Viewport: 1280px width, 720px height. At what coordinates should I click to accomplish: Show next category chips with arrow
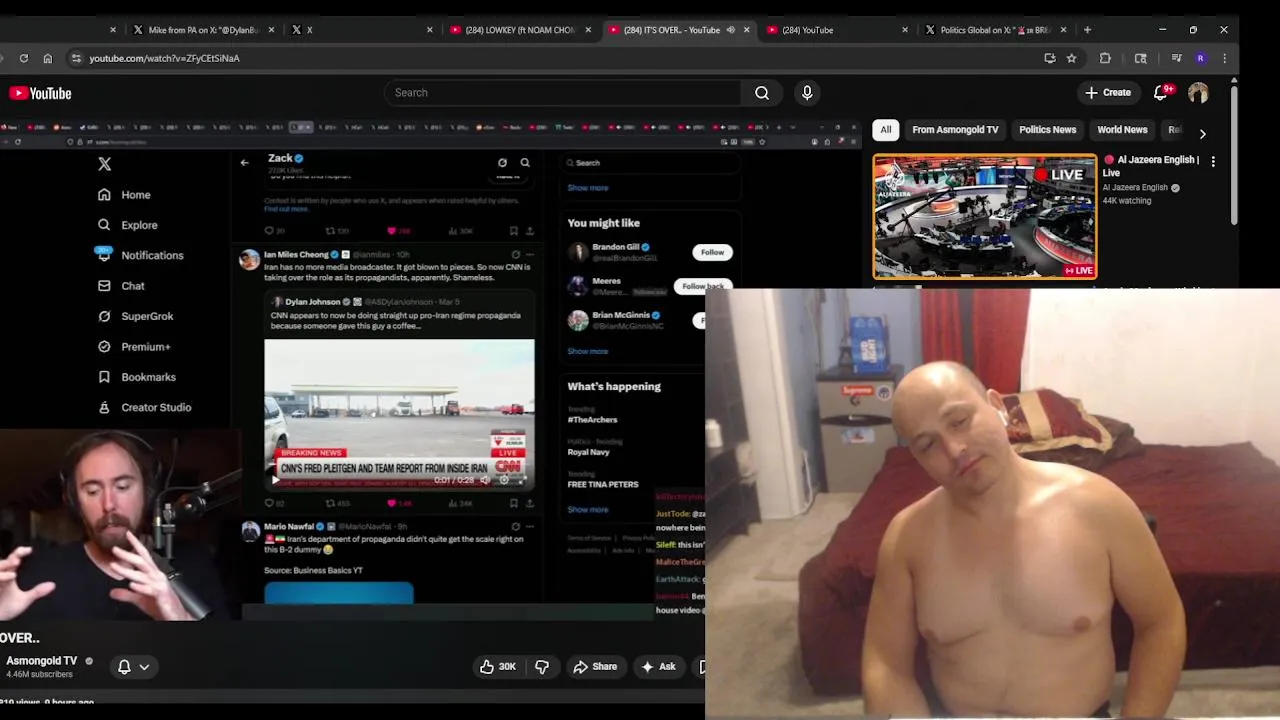(1202, 133)
